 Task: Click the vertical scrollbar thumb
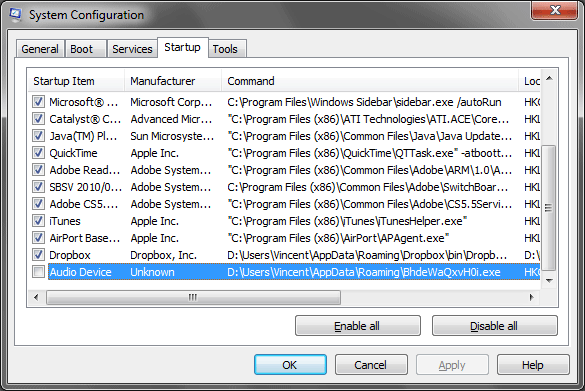[x=549, y=207]
